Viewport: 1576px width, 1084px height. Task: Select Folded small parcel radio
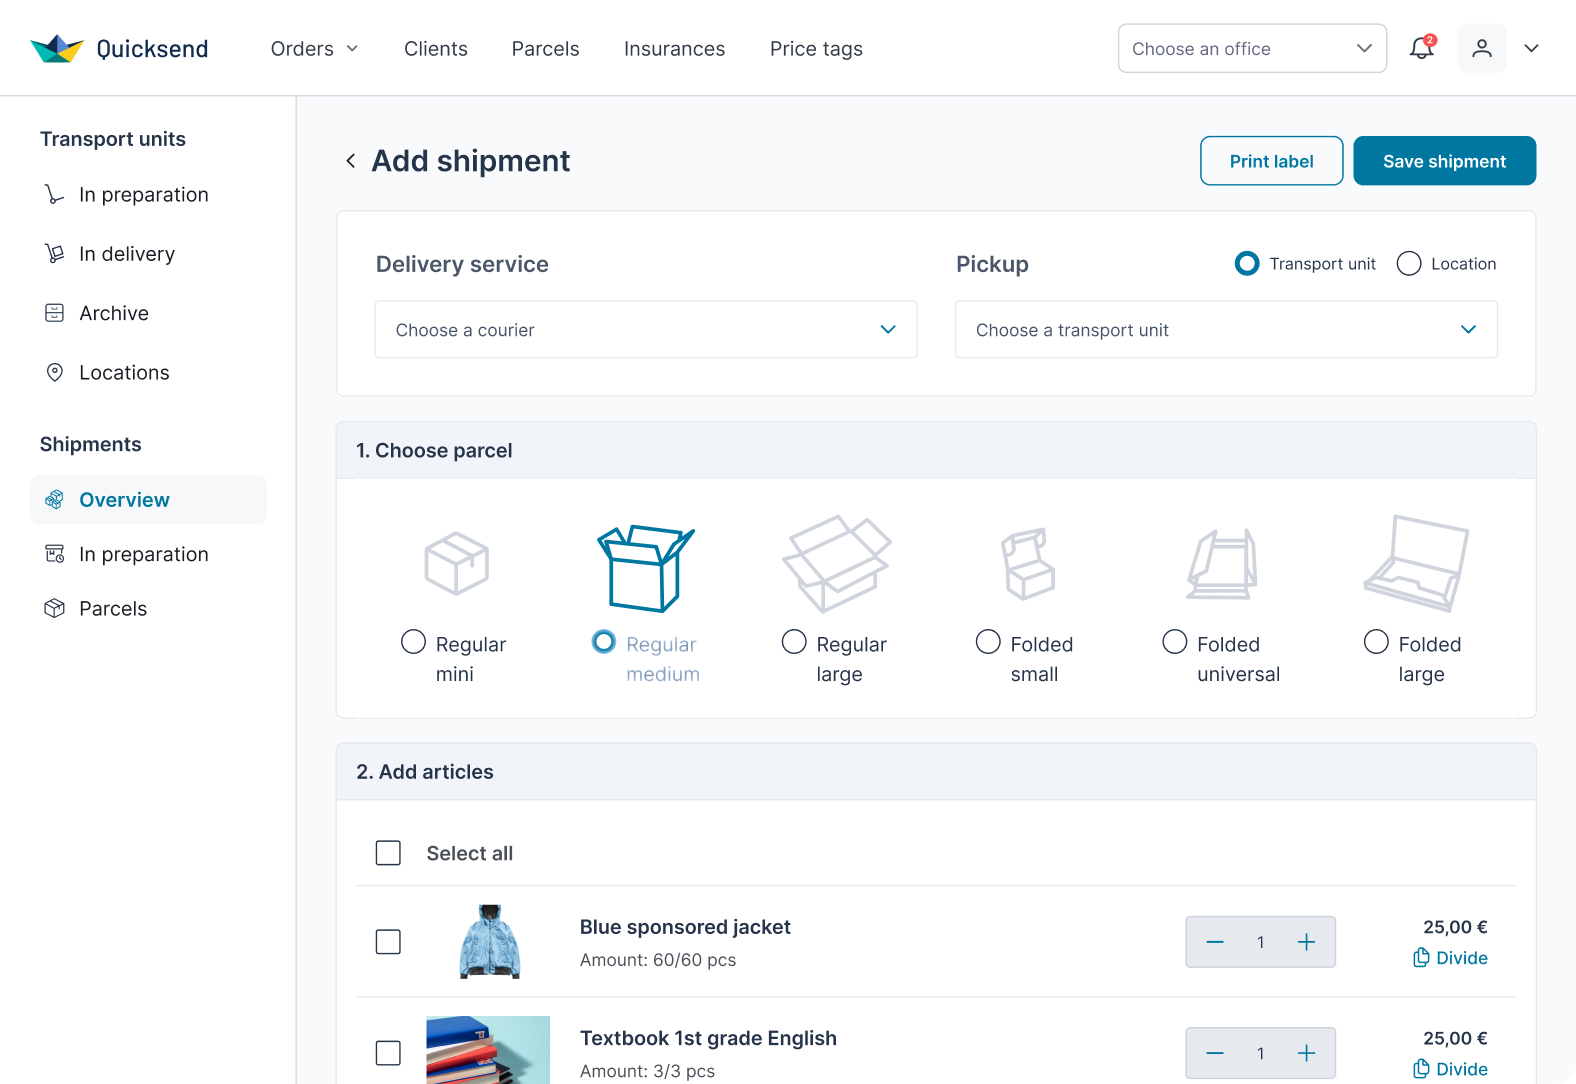coord(988,641)
